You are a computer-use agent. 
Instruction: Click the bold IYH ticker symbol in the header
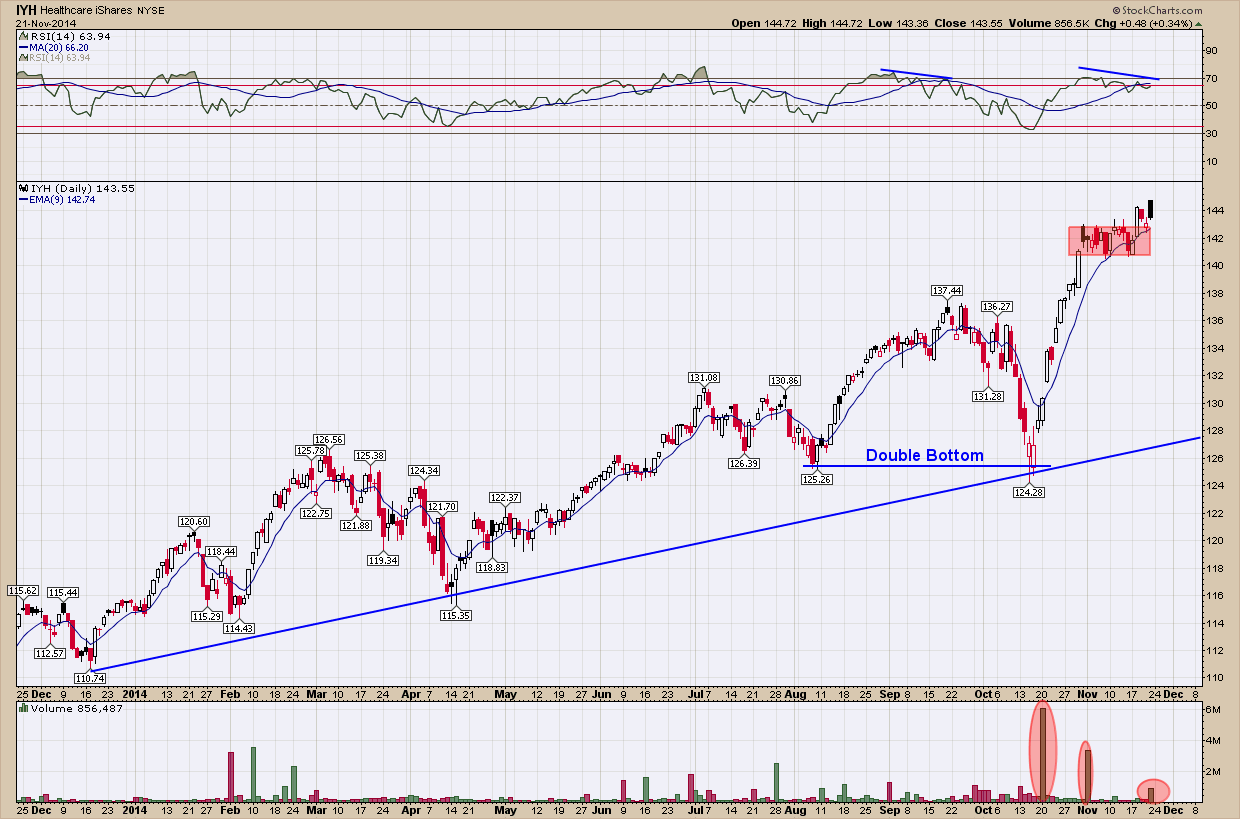click(28, 8)
